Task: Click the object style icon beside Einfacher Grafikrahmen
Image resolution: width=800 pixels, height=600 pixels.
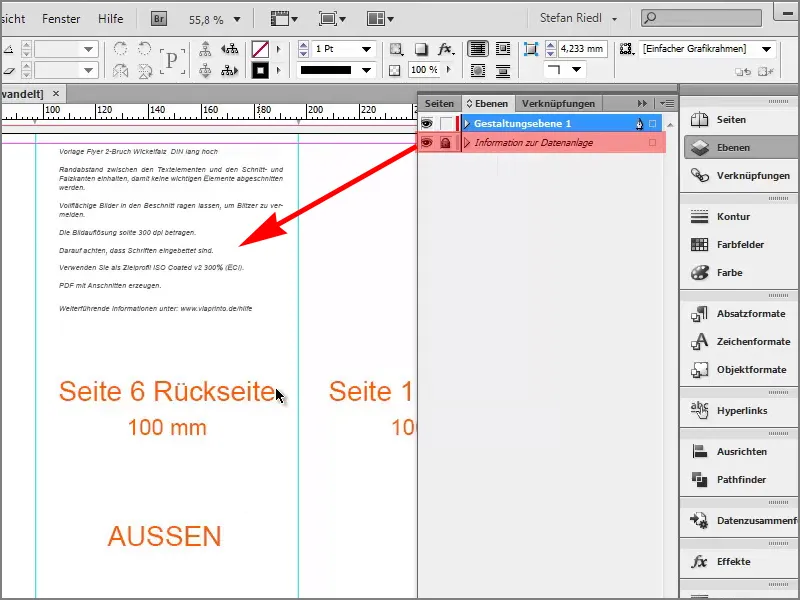Action: (627, 49)
